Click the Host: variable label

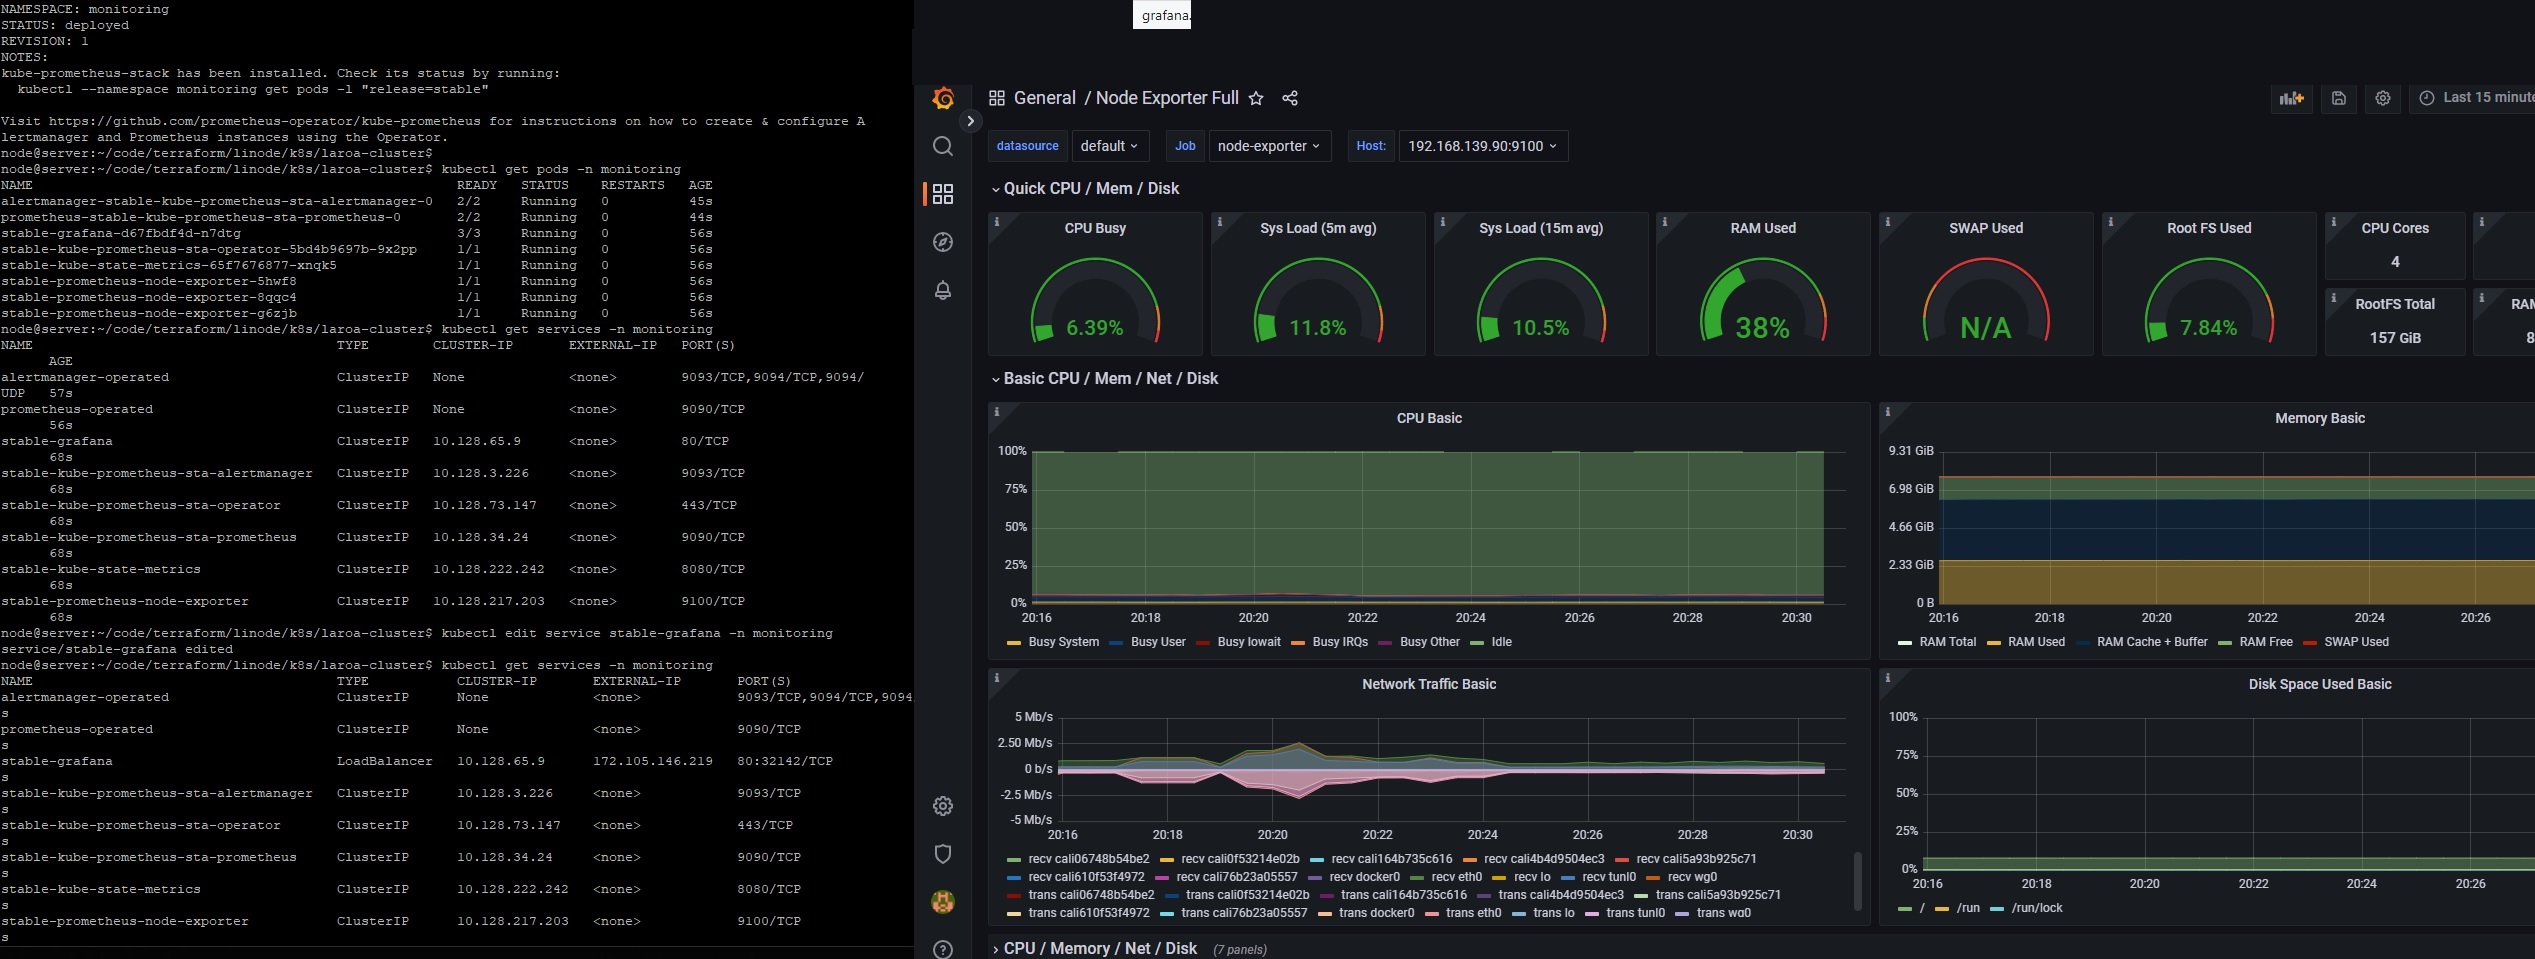click(x=1371, y=146)
